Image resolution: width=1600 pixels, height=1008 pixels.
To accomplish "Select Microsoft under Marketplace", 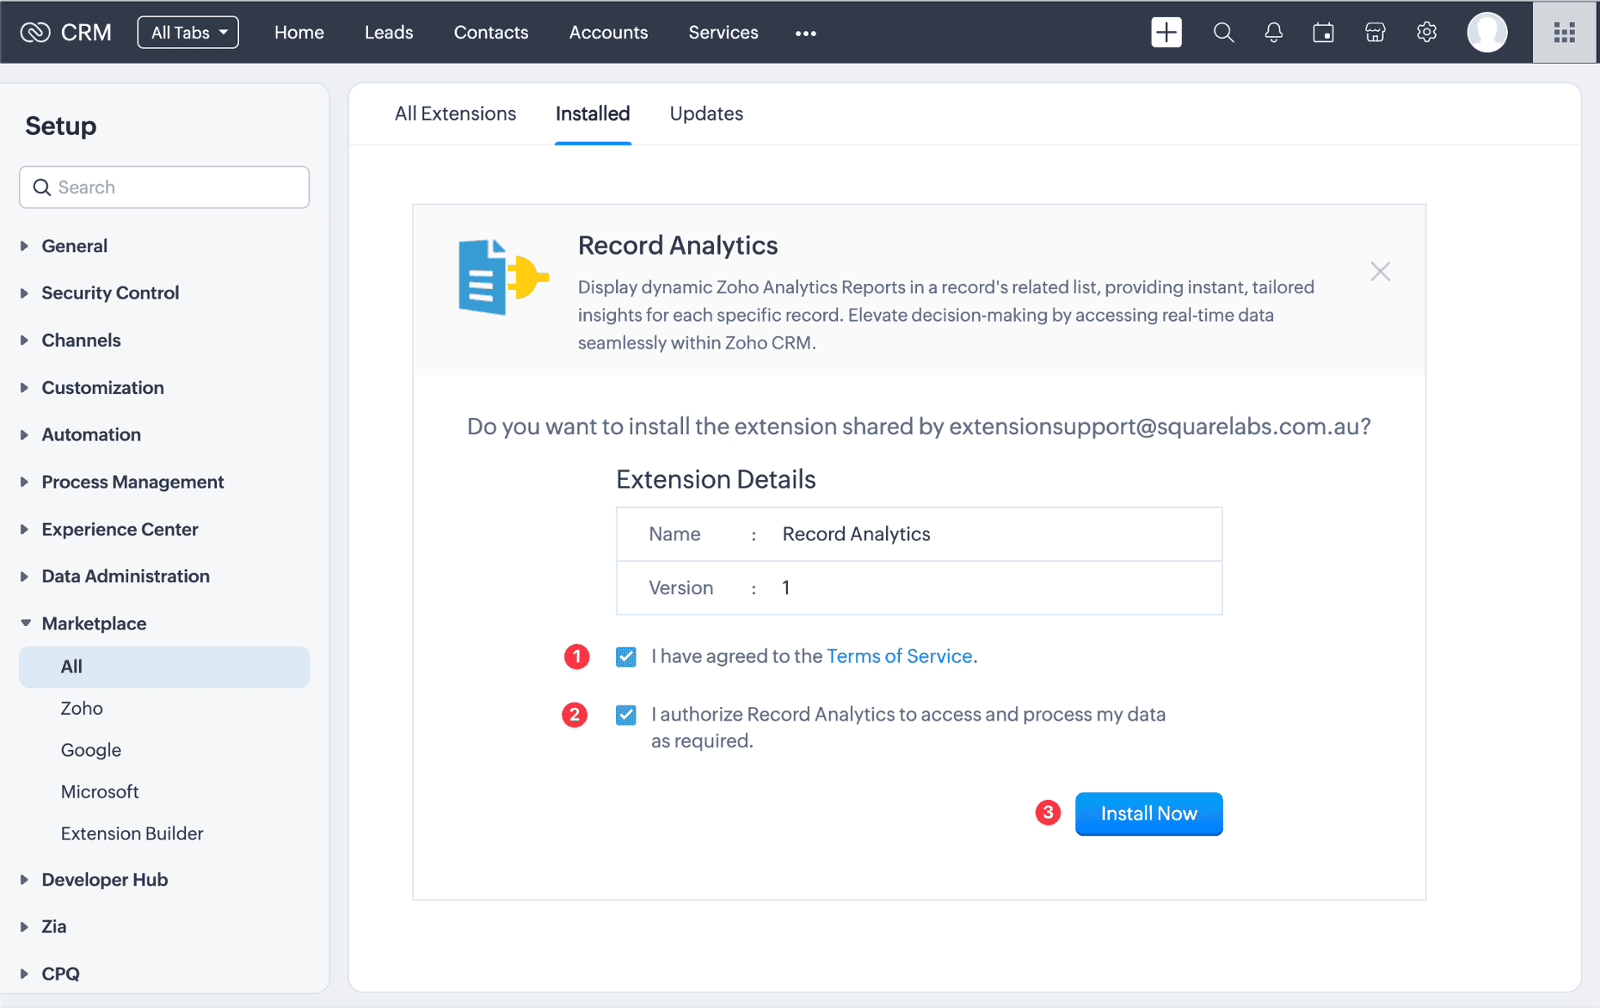I will 100,791.
